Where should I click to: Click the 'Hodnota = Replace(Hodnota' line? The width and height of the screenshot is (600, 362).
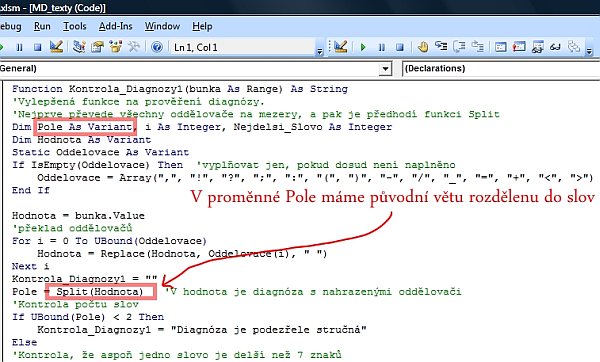pos(182,254)
